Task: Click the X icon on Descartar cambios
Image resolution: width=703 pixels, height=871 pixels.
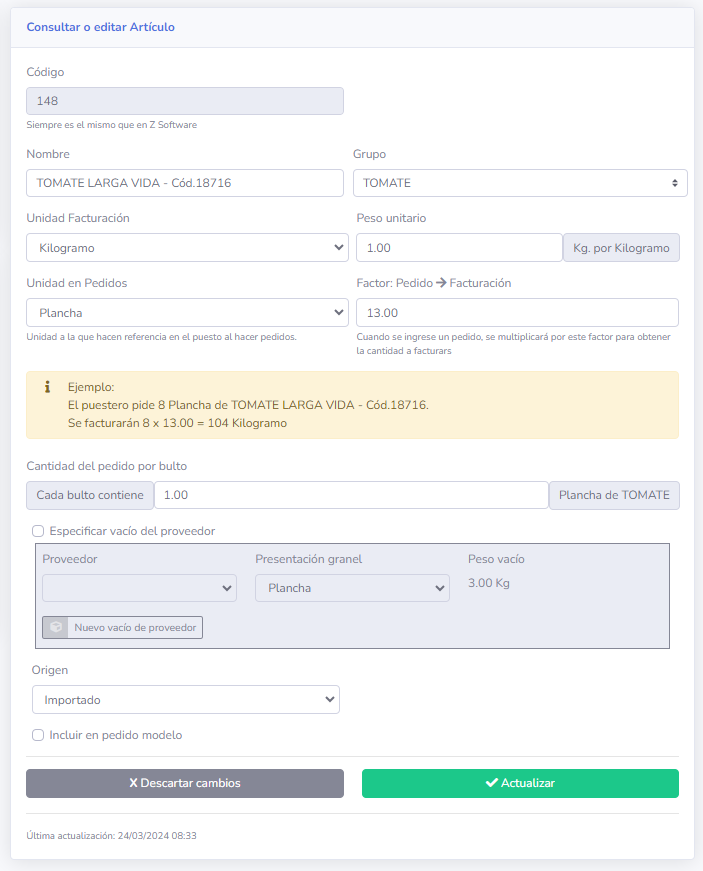Action: click(134, 783)
